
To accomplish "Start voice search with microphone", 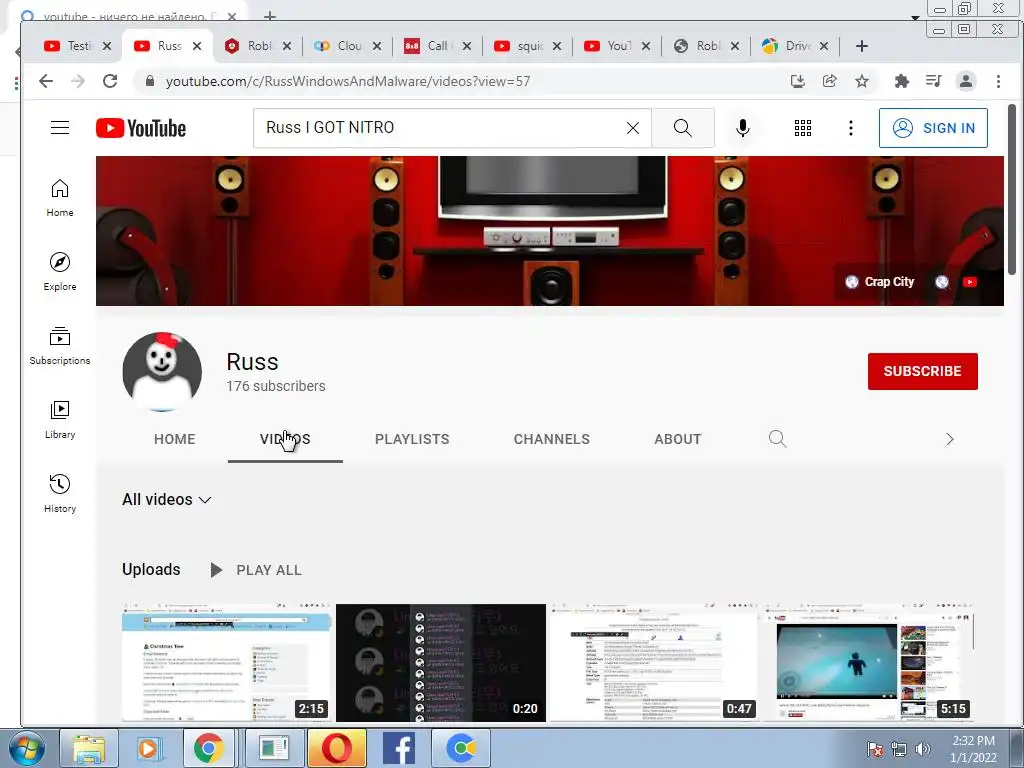I will click(743, 128).
